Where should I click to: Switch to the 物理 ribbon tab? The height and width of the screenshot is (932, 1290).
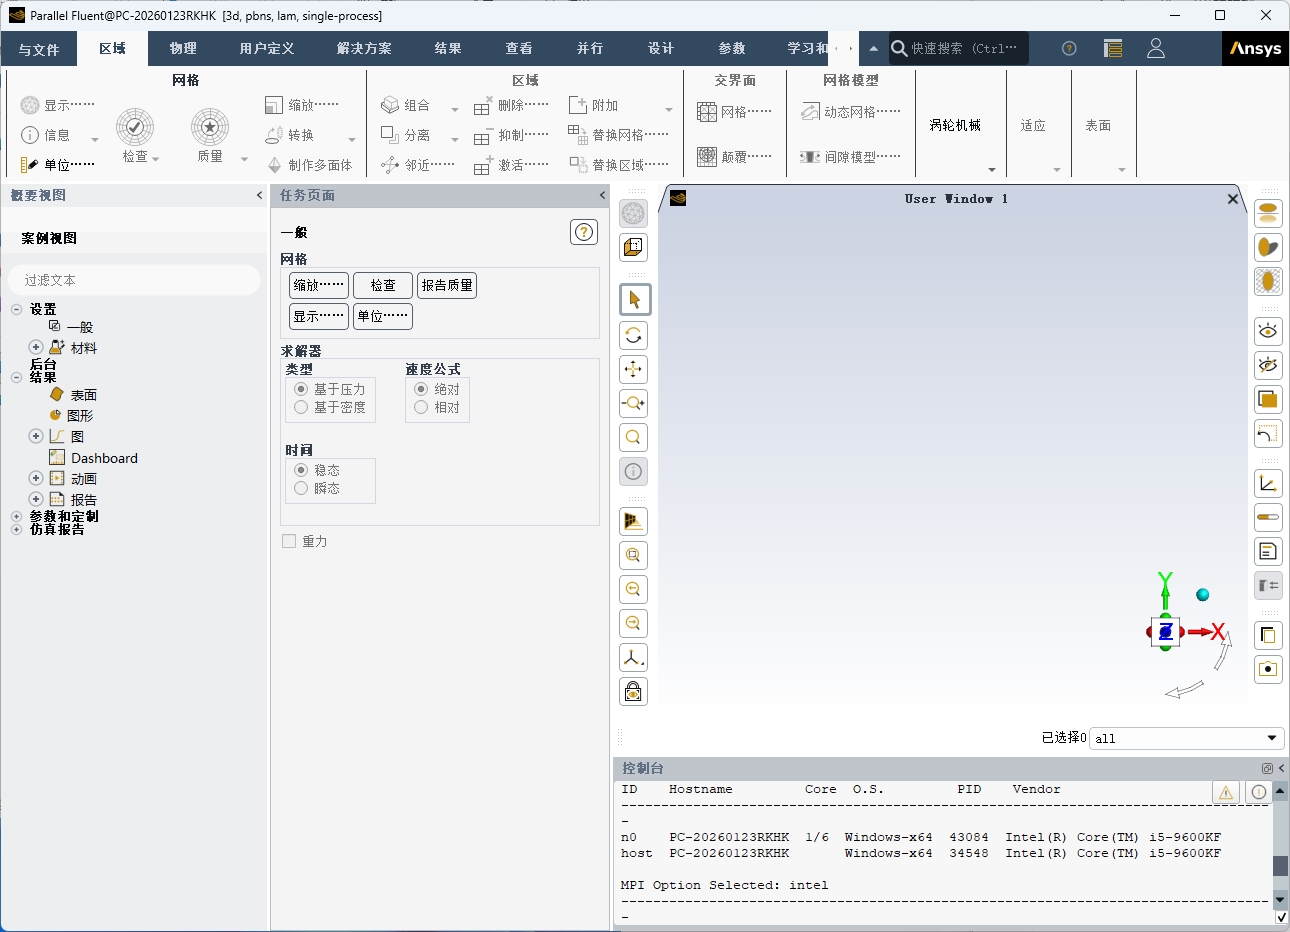[x=182, y=48]
